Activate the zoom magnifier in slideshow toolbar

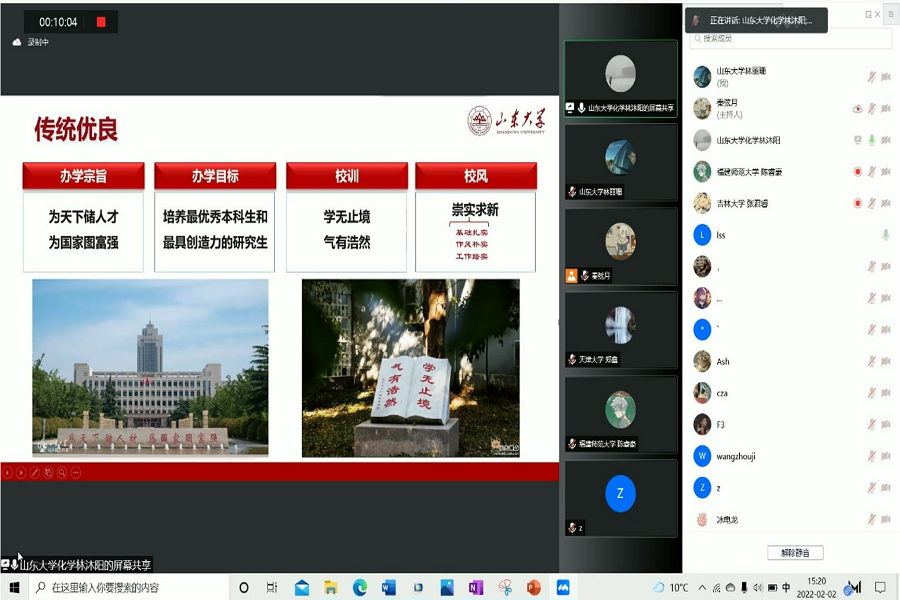pos(62,473)
